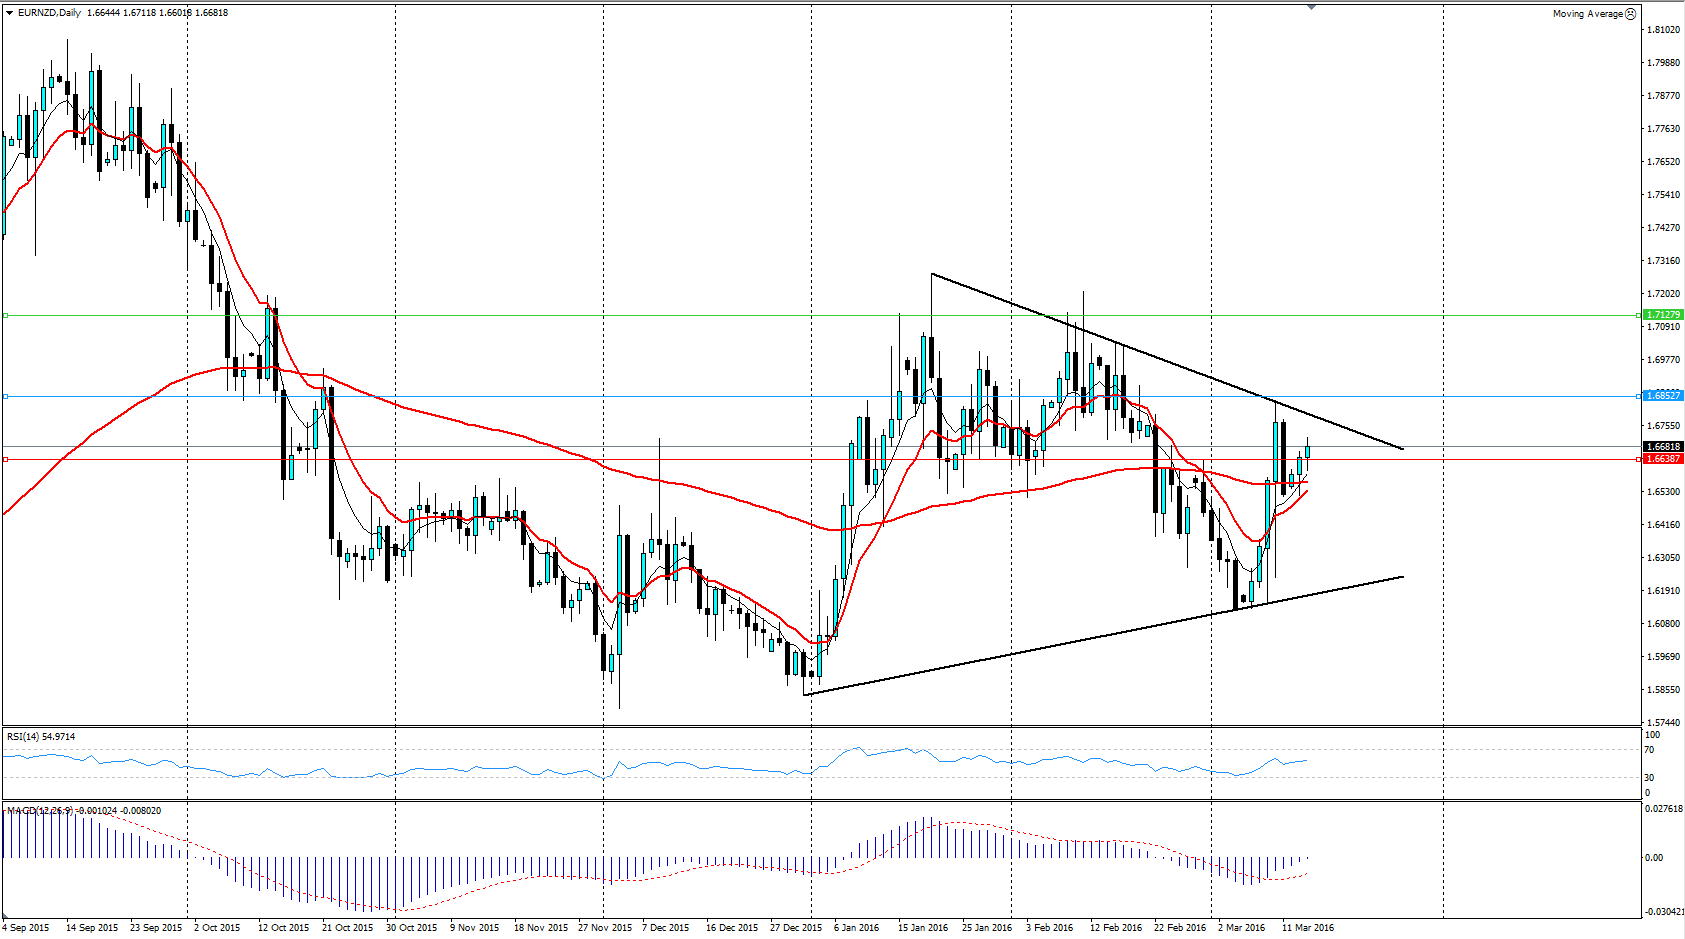Click the black 1.66818 current price tag
The image size is (1685, 939).
1663,447
